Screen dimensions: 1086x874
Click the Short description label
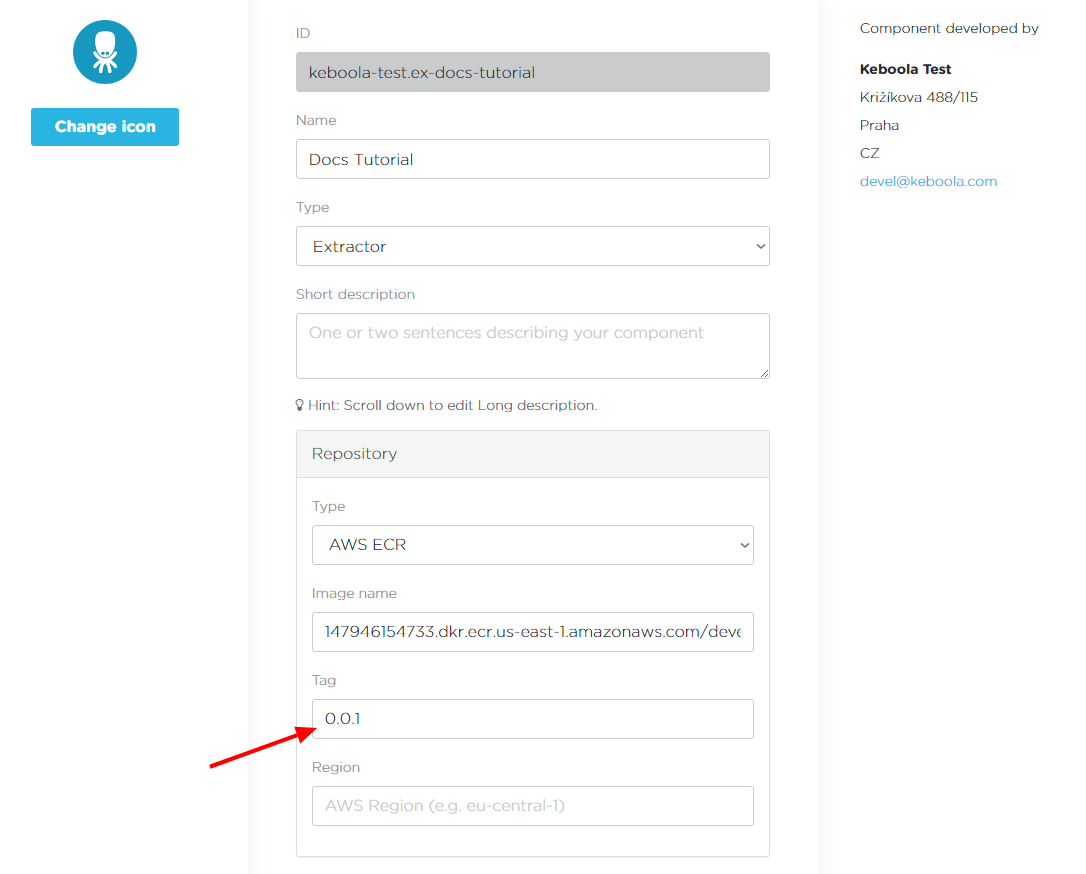(x=355, y=294)
